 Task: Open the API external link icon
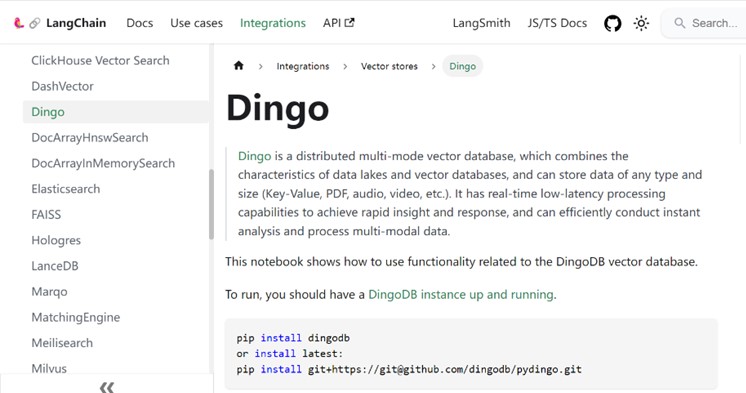(x=350, y=22)
